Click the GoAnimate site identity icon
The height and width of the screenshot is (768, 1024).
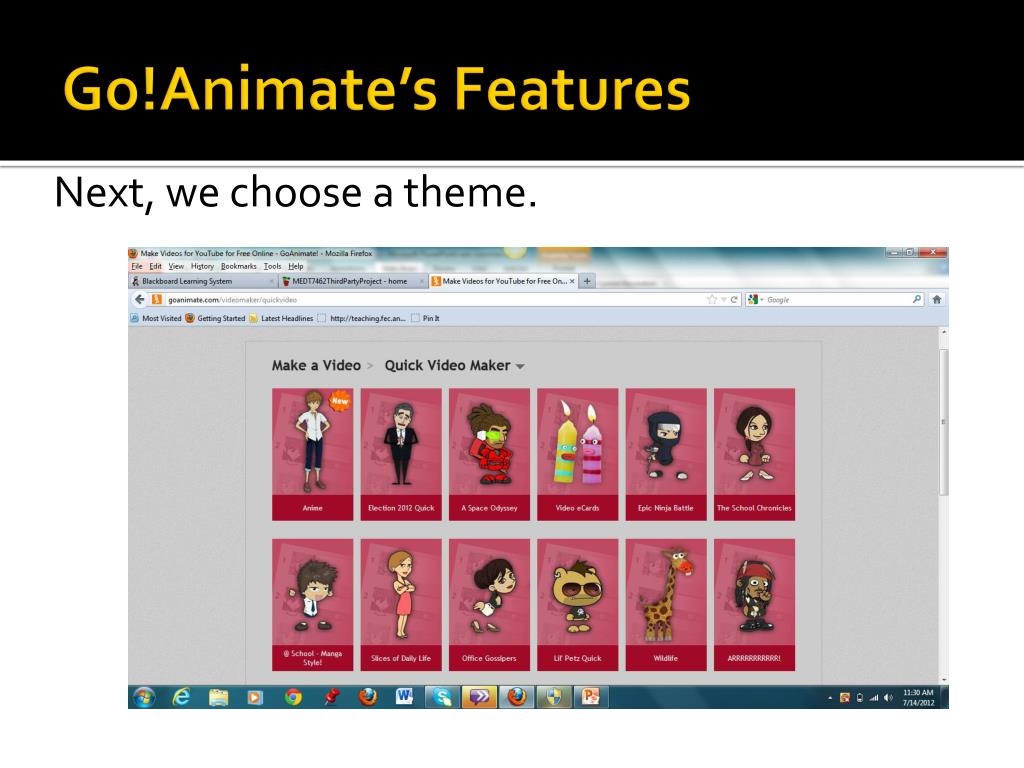156,299
